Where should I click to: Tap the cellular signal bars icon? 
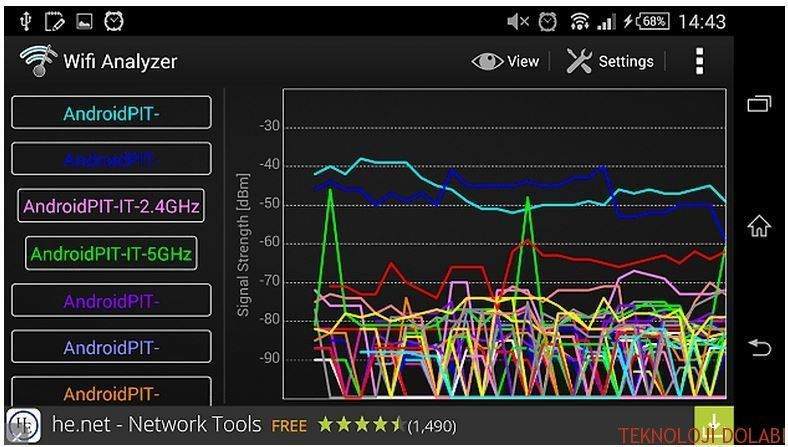pyautogui.click(x=606, y=22)
